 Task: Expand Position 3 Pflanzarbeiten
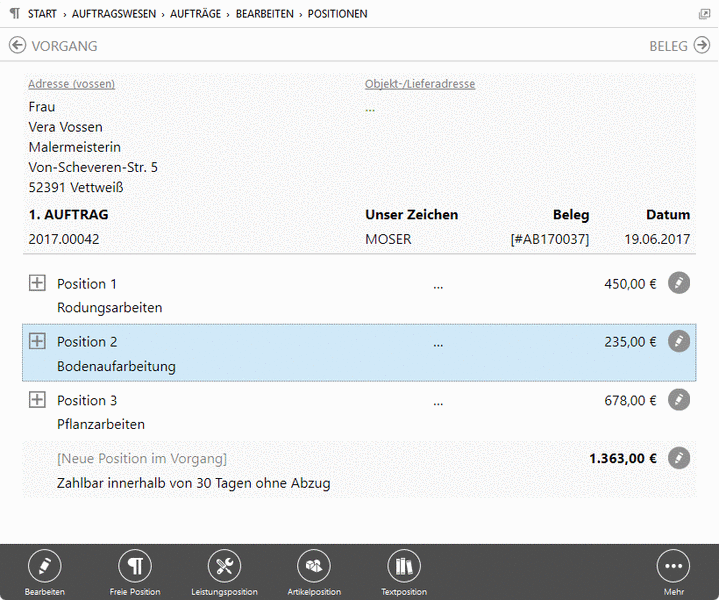pyautogui.click(x=37, y=400)
